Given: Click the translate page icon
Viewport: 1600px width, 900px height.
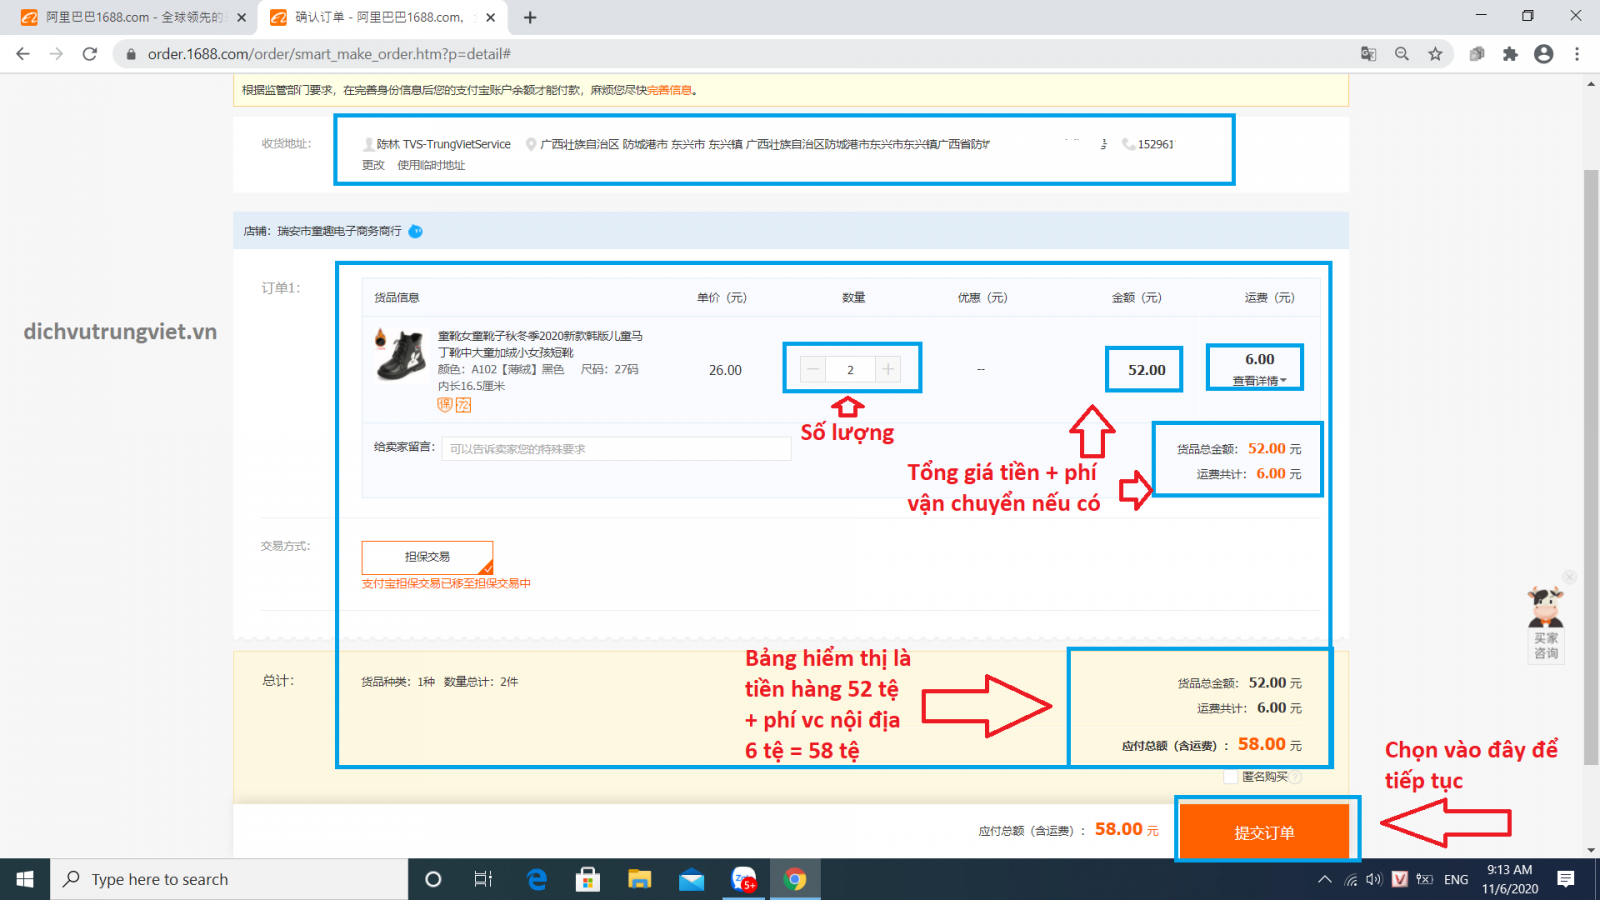Looking at the screenshot, I should [1368, 54].
